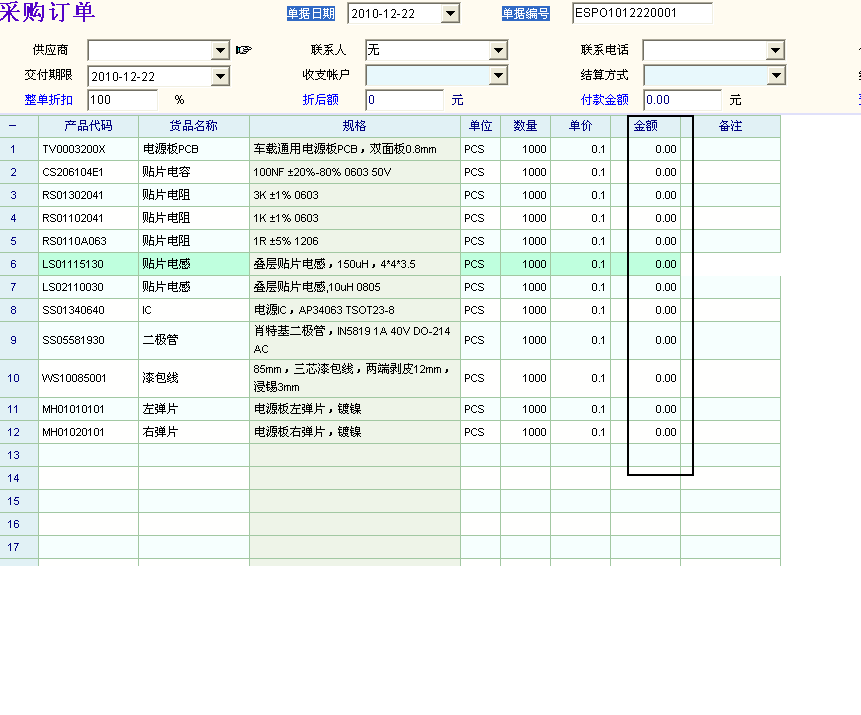Viewport: 861px width, 715px height.
Task: Click the 金额 column header
Action: 645,126
